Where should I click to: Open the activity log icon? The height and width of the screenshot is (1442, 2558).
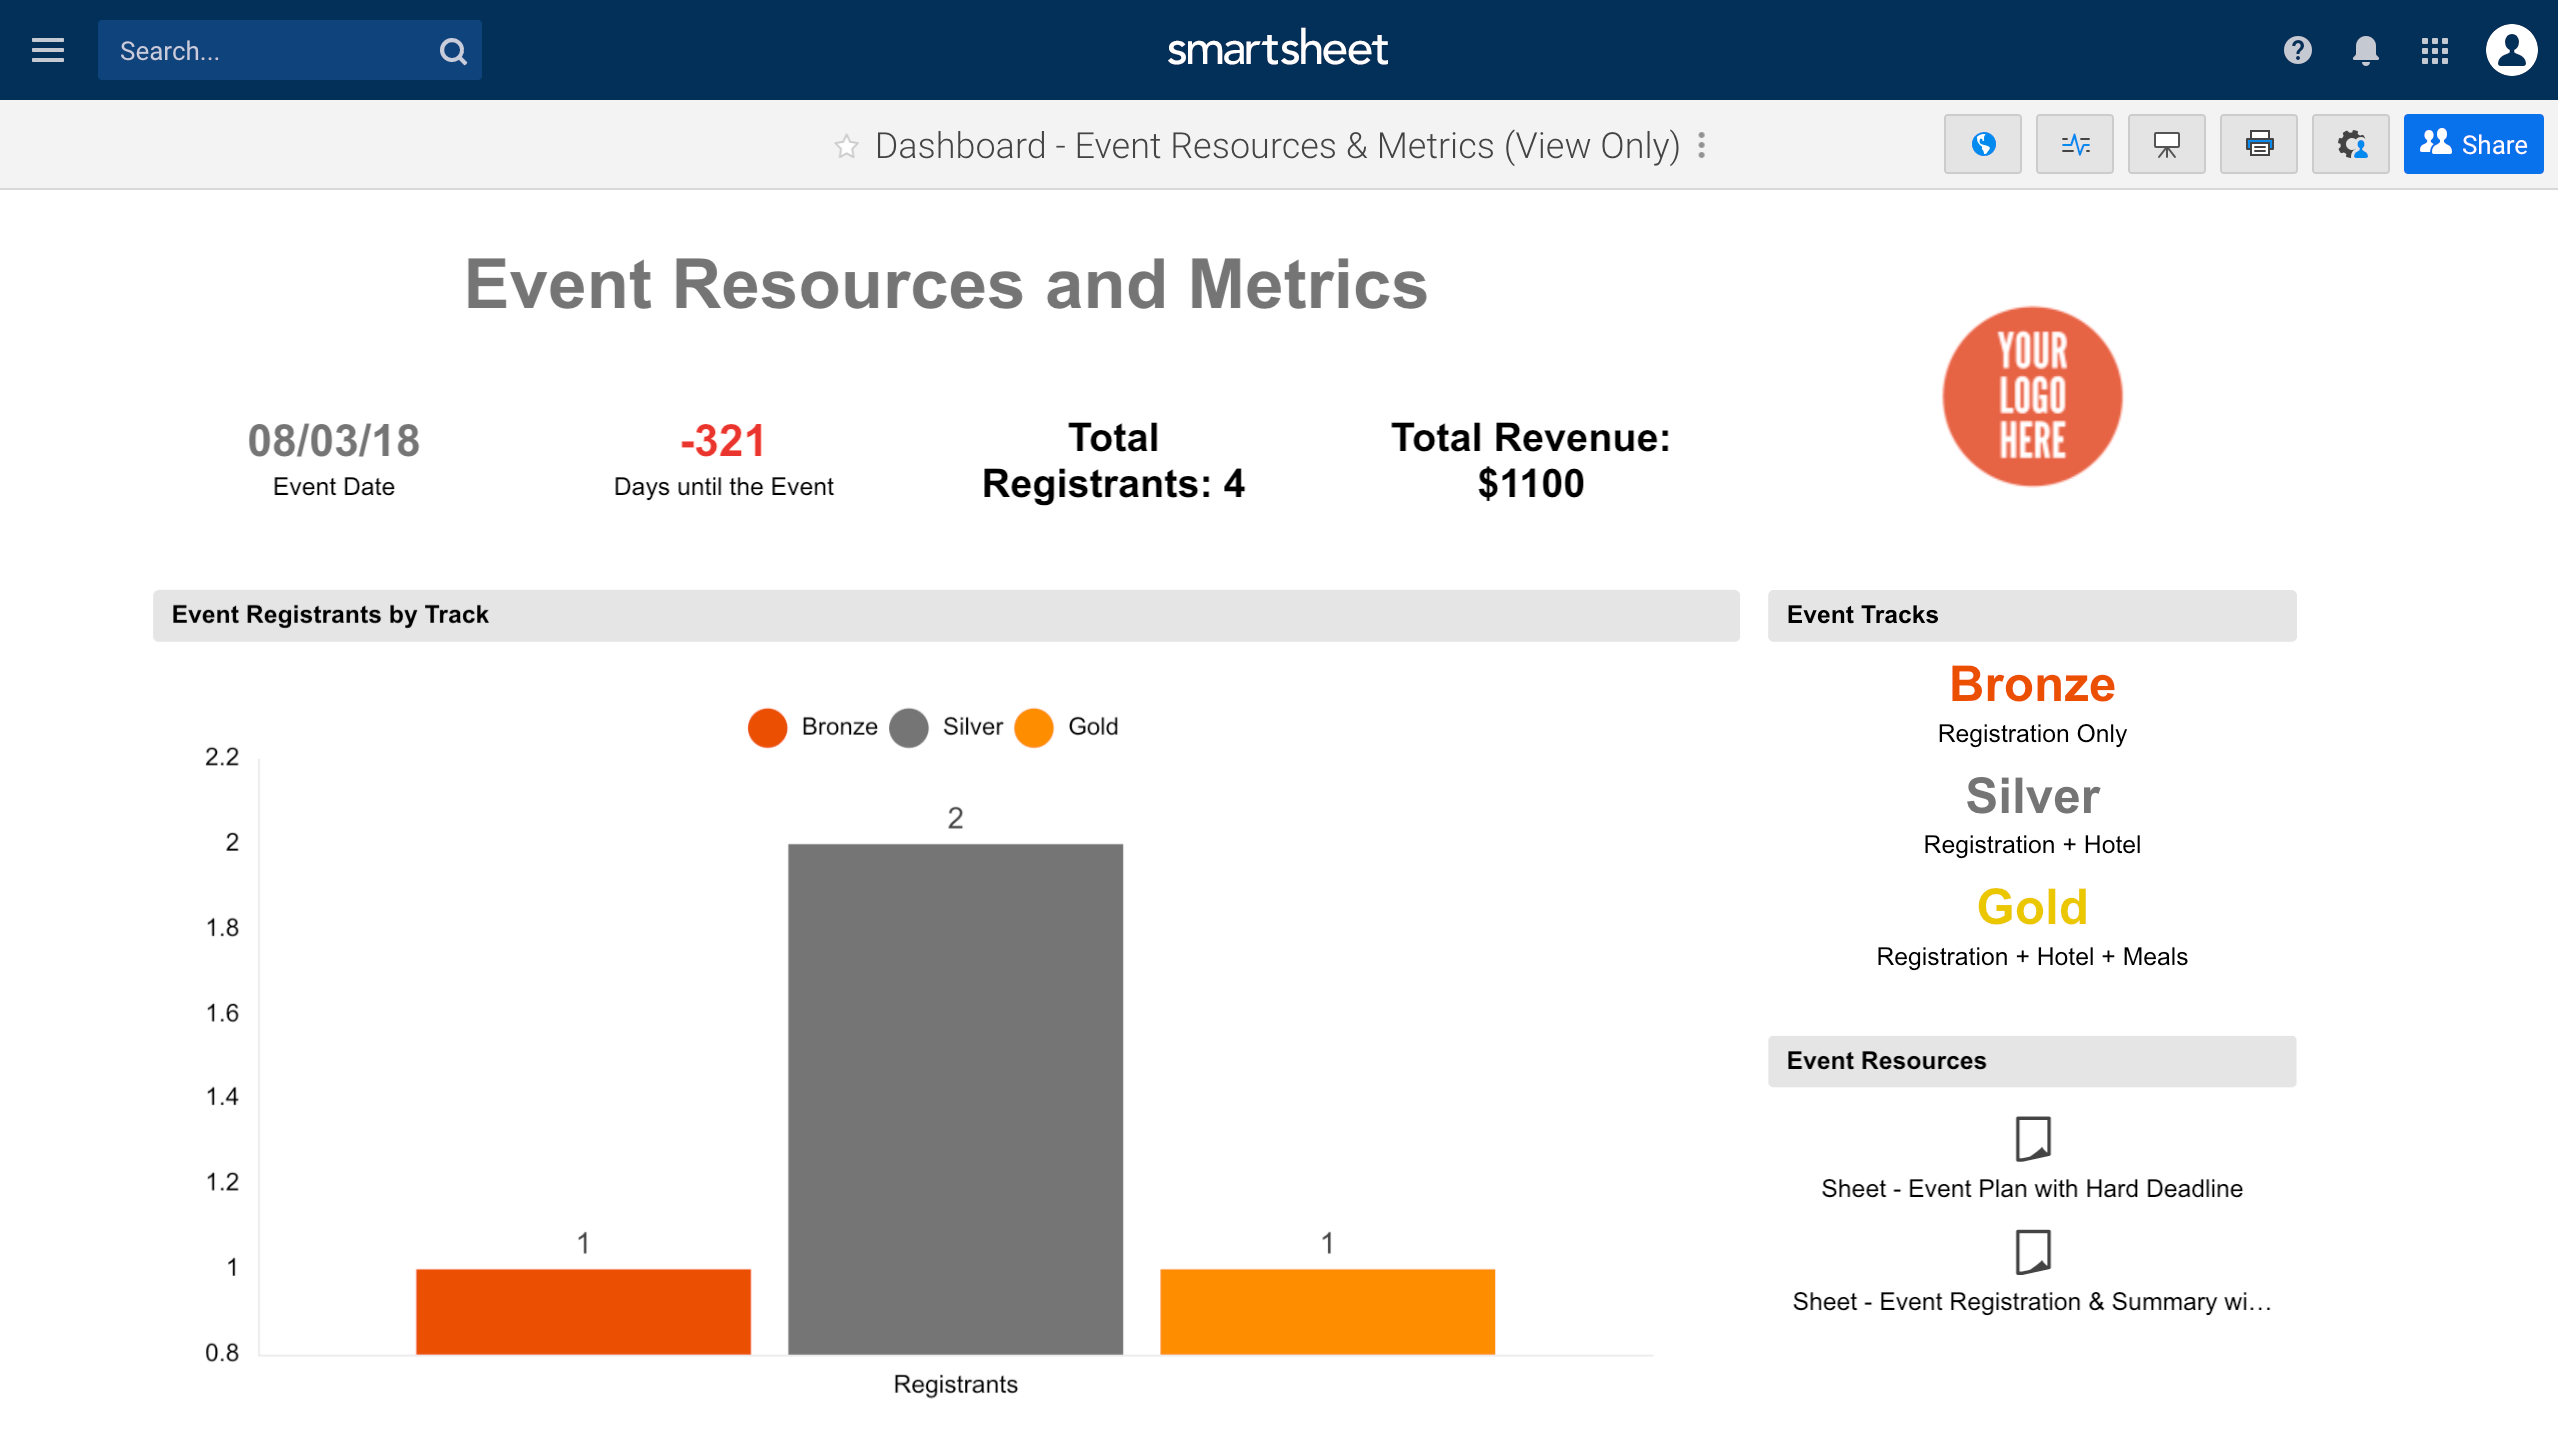2075,145
